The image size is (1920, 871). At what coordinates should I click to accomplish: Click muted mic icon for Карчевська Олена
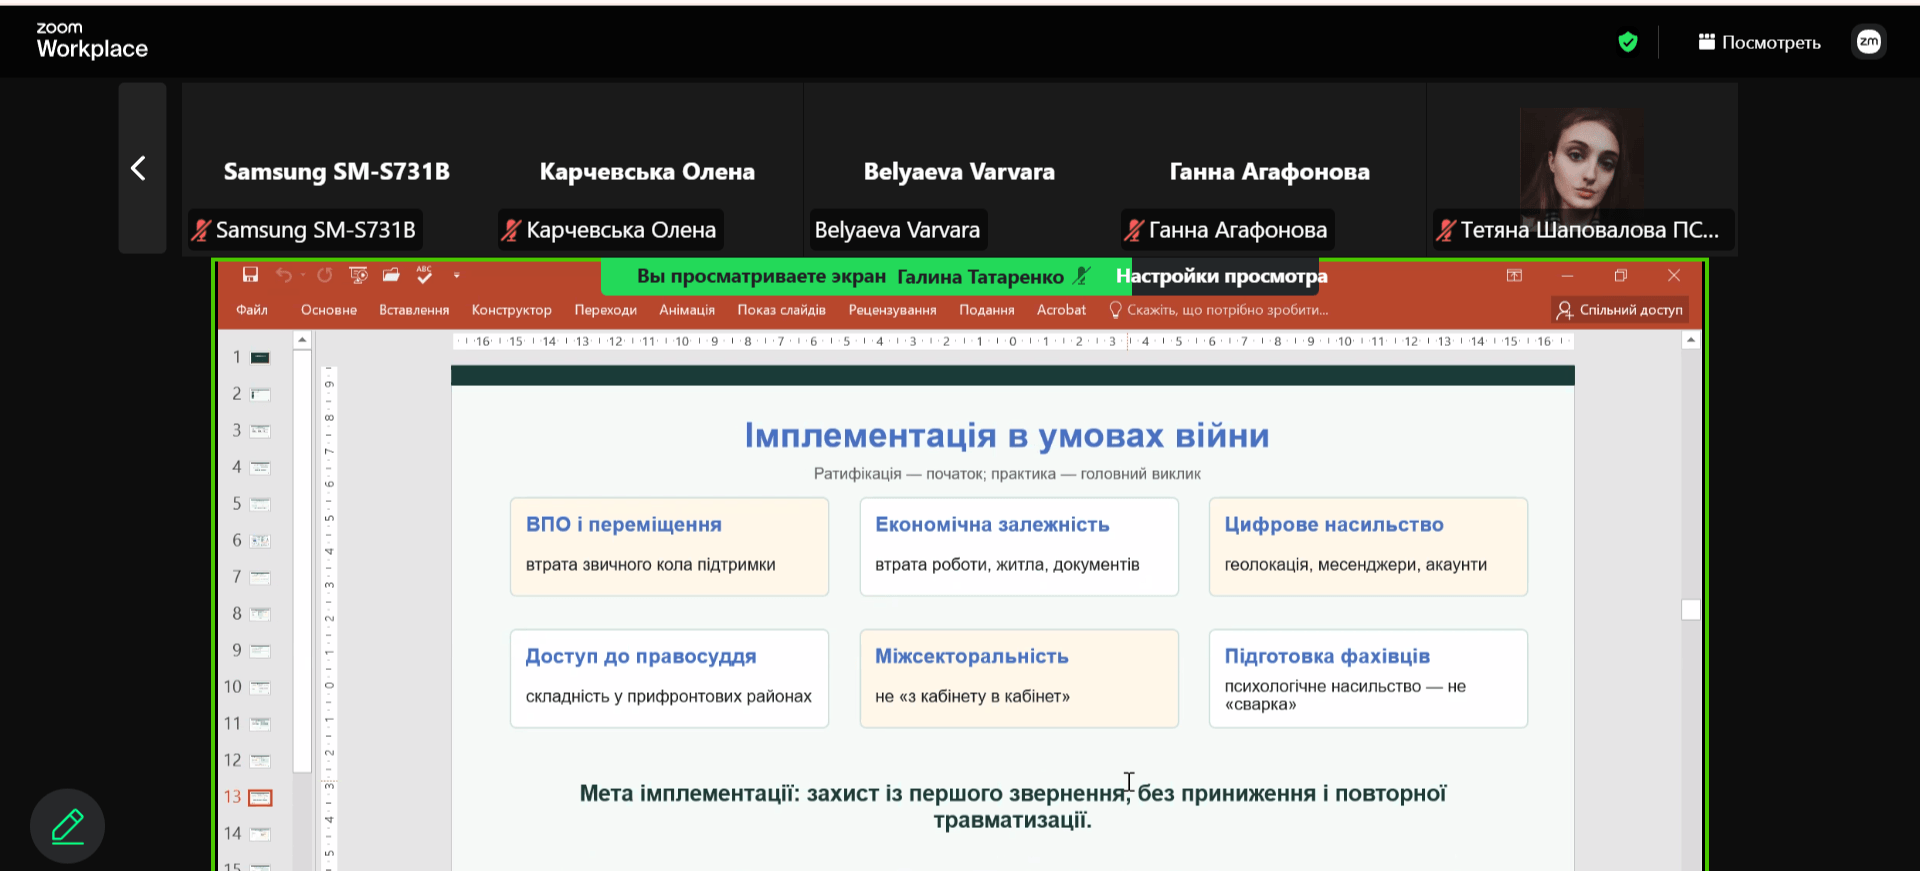511,230
